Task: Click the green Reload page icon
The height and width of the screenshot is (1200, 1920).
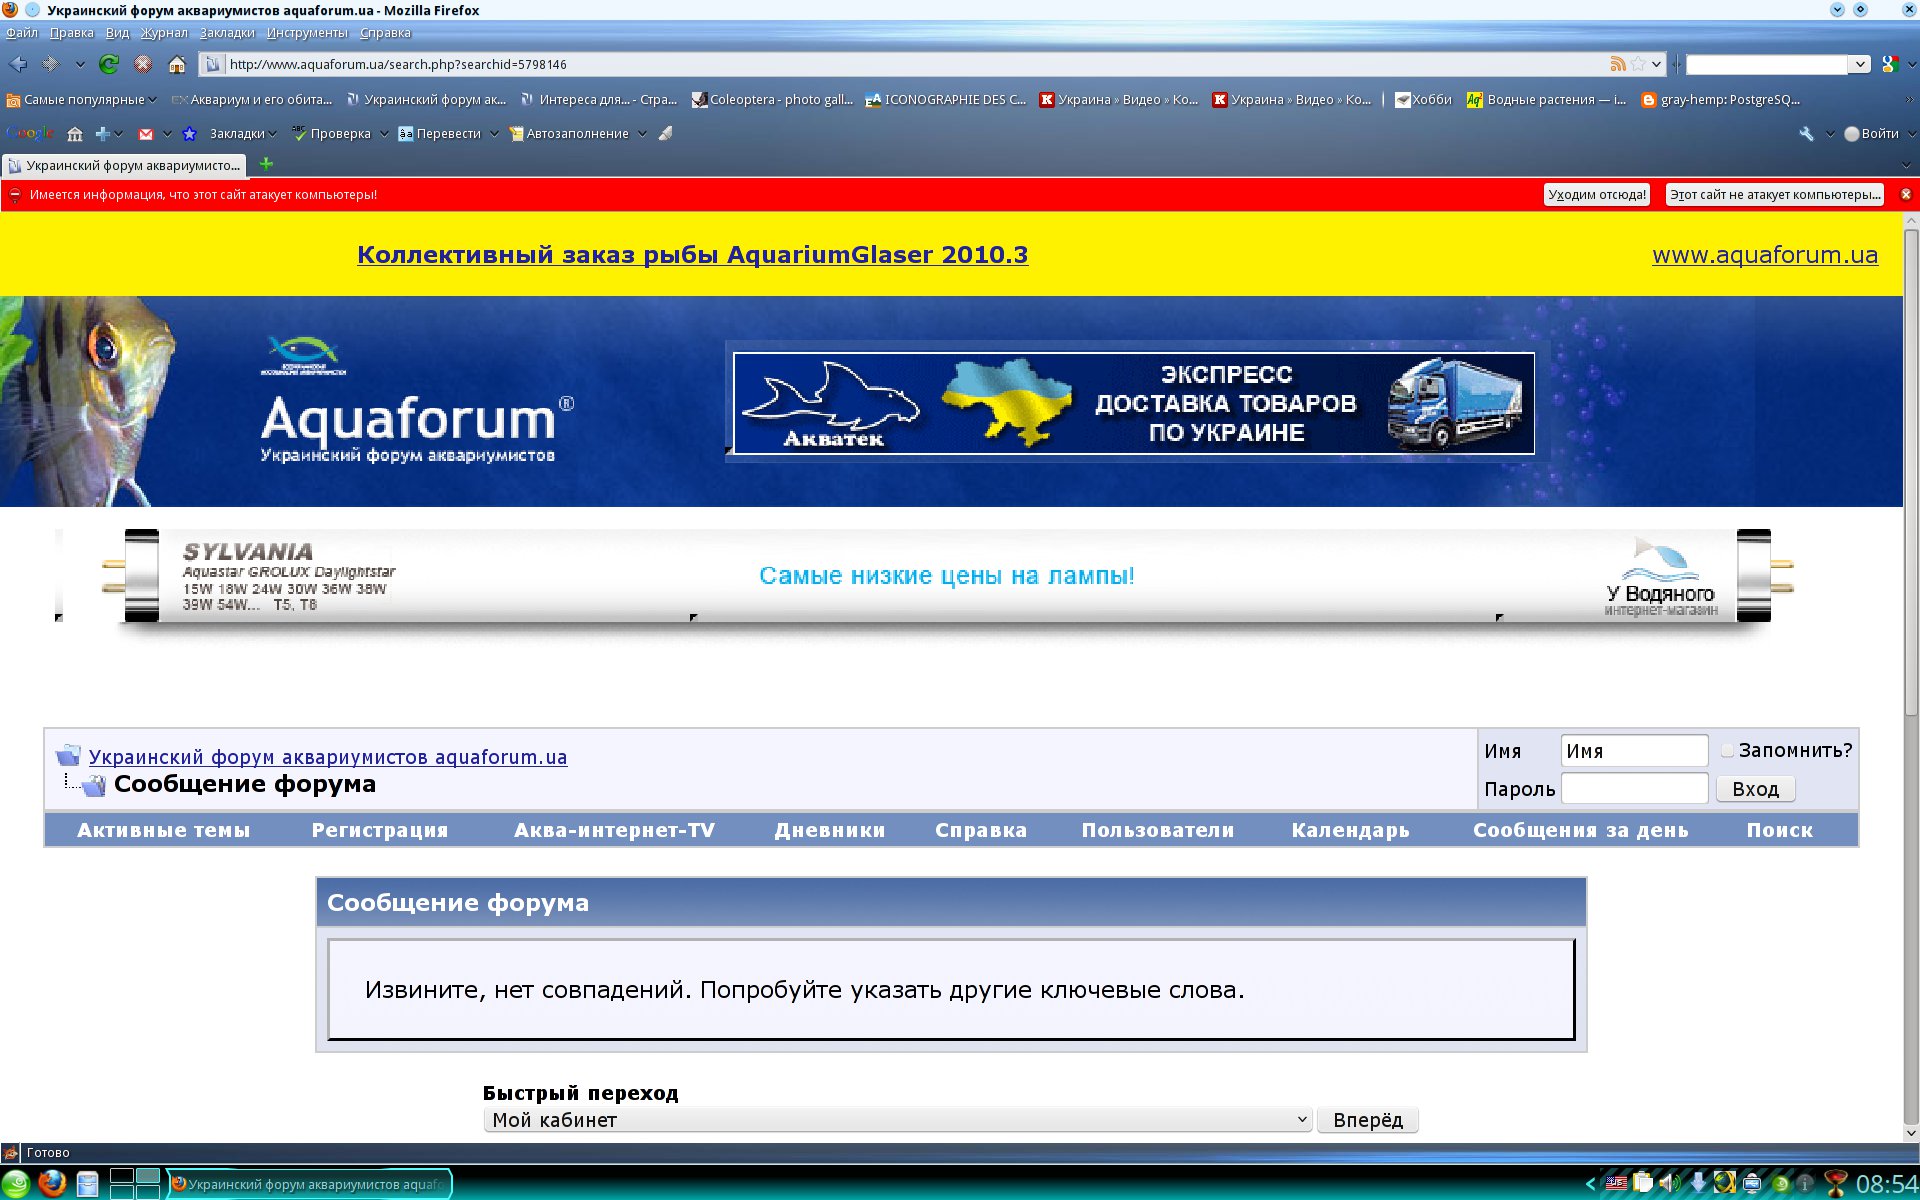Action: 109,65
